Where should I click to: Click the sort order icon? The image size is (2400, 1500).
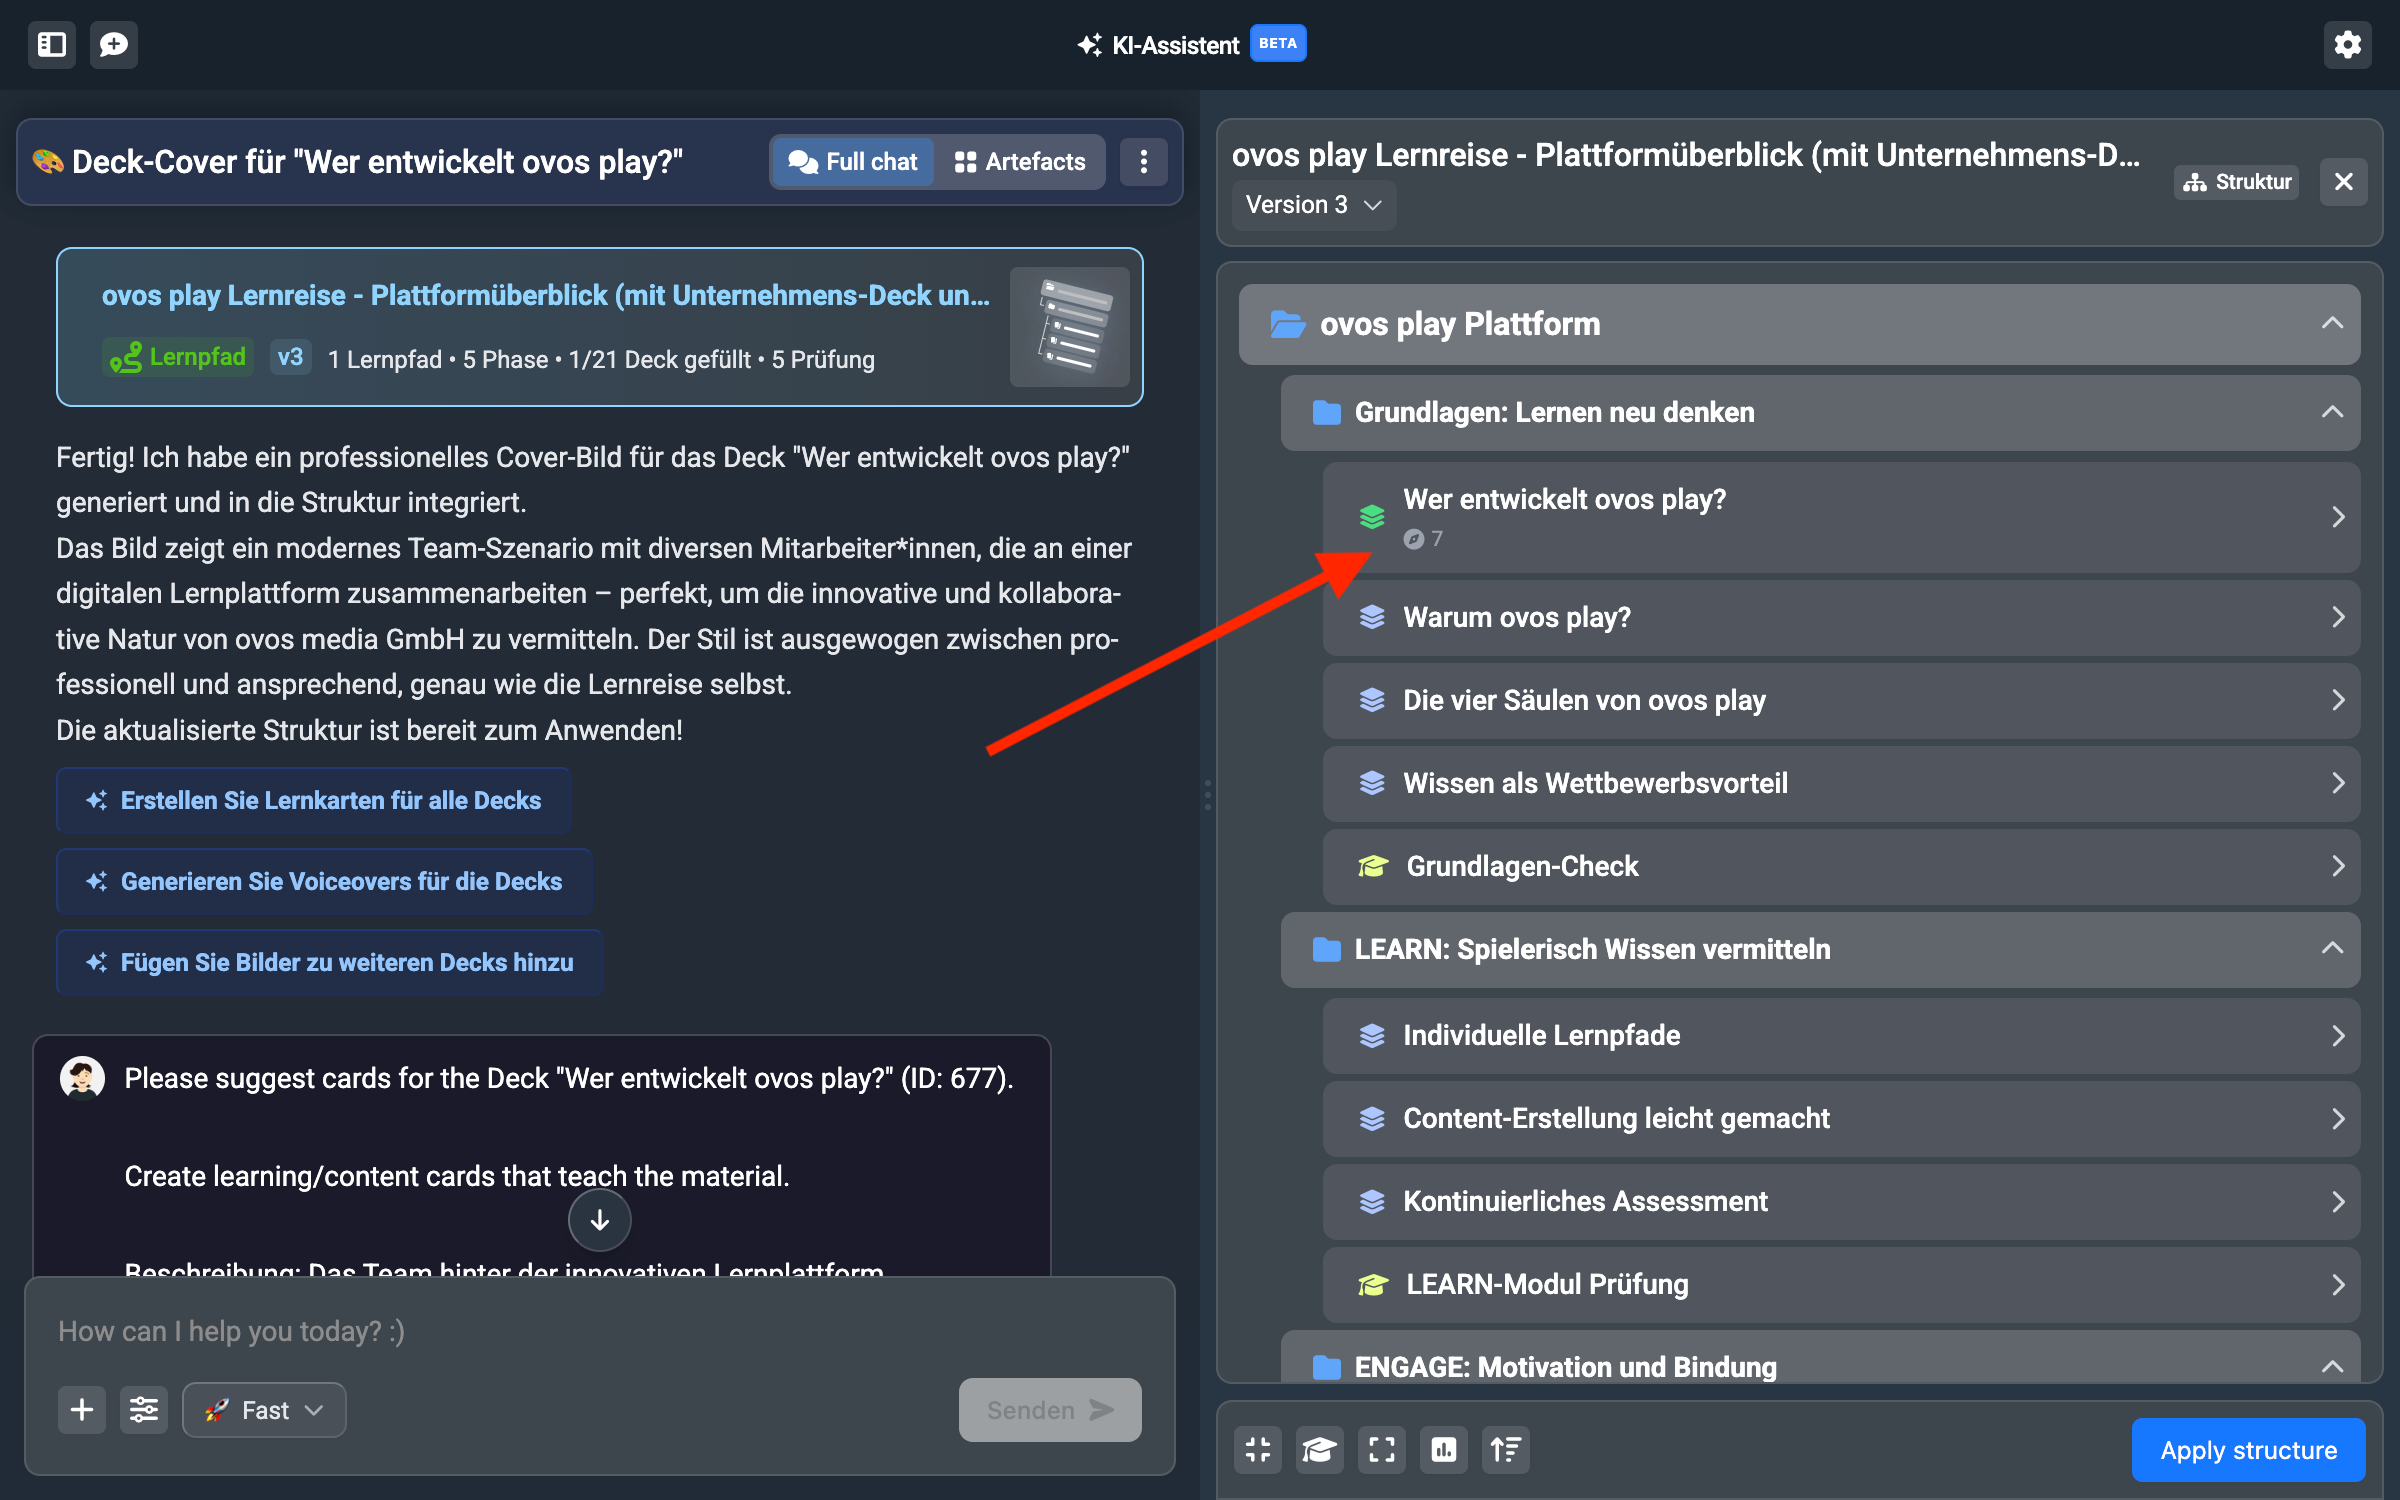click(1505, 1450)
